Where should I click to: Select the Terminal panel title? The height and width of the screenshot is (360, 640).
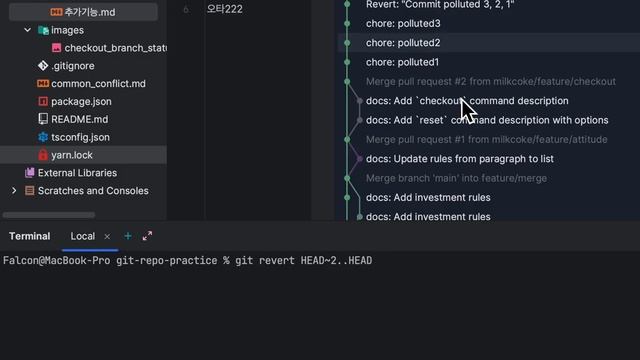coord(29,236)
